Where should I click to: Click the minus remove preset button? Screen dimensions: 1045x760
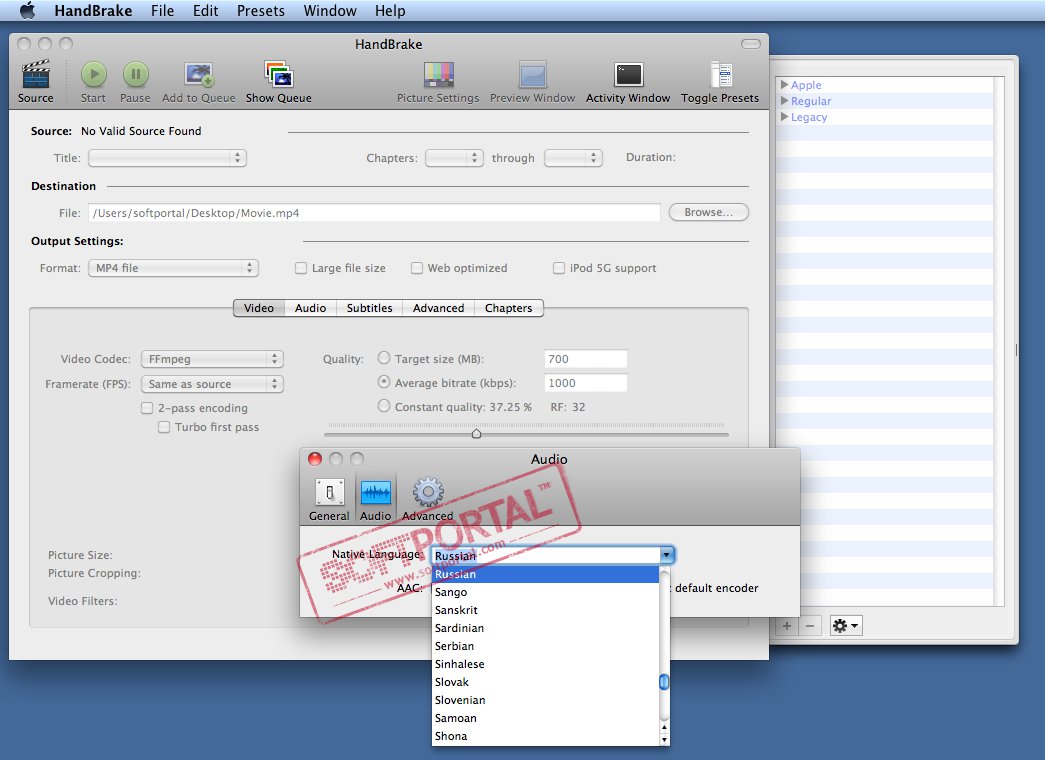pyautogui.click(x=810, y=625)
